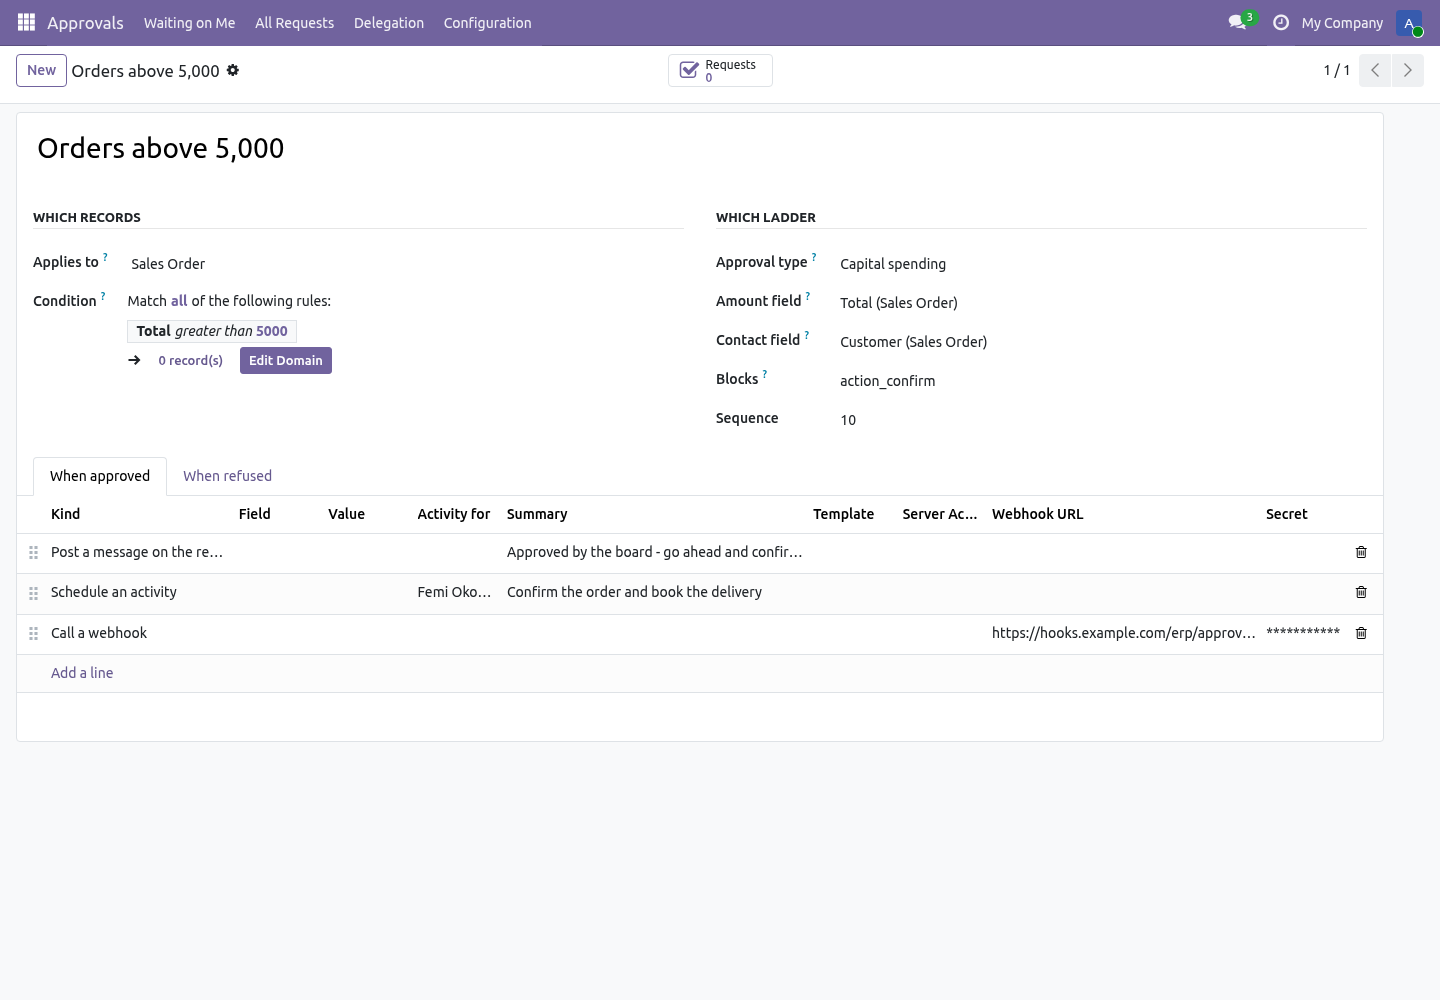1440x1000 pixels.
Task: Open the Contact field dropdown
Action: tap(1101, 342)
